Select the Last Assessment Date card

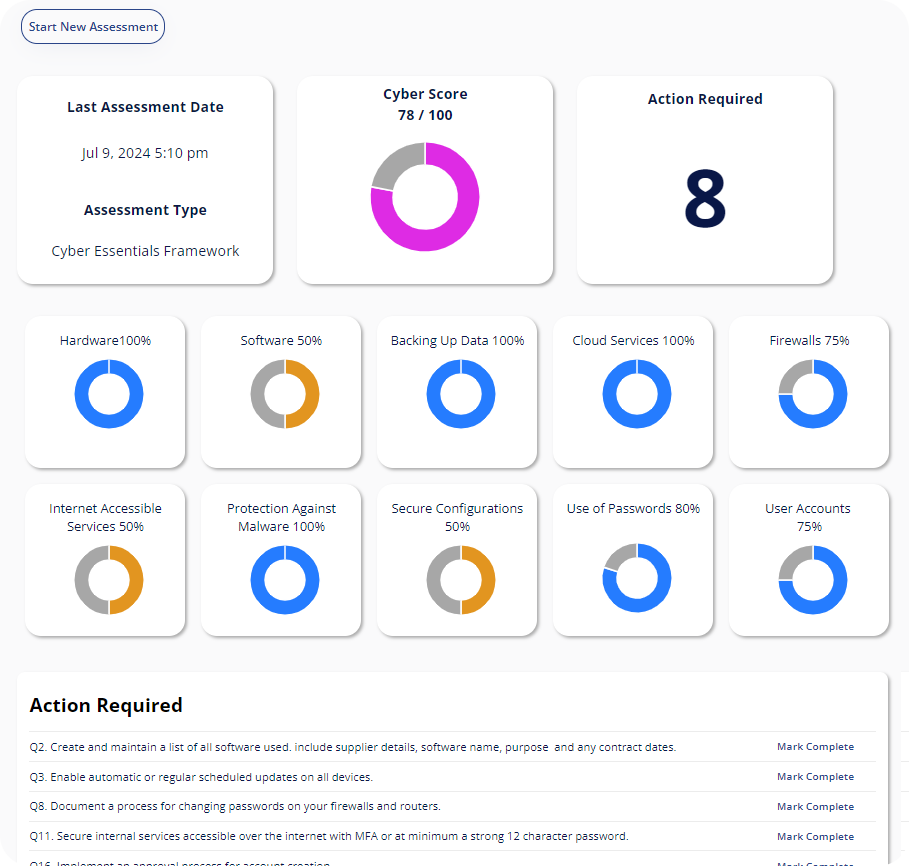click(x=145, y=180)
